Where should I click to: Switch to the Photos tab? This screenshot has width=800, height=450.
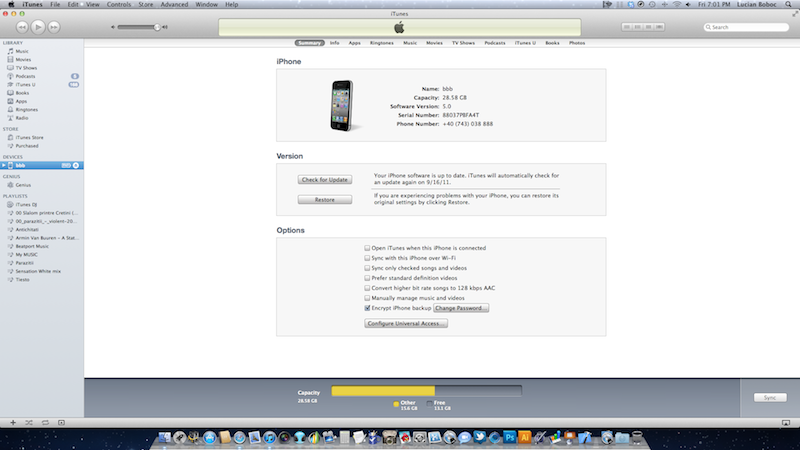click(577, 43)
